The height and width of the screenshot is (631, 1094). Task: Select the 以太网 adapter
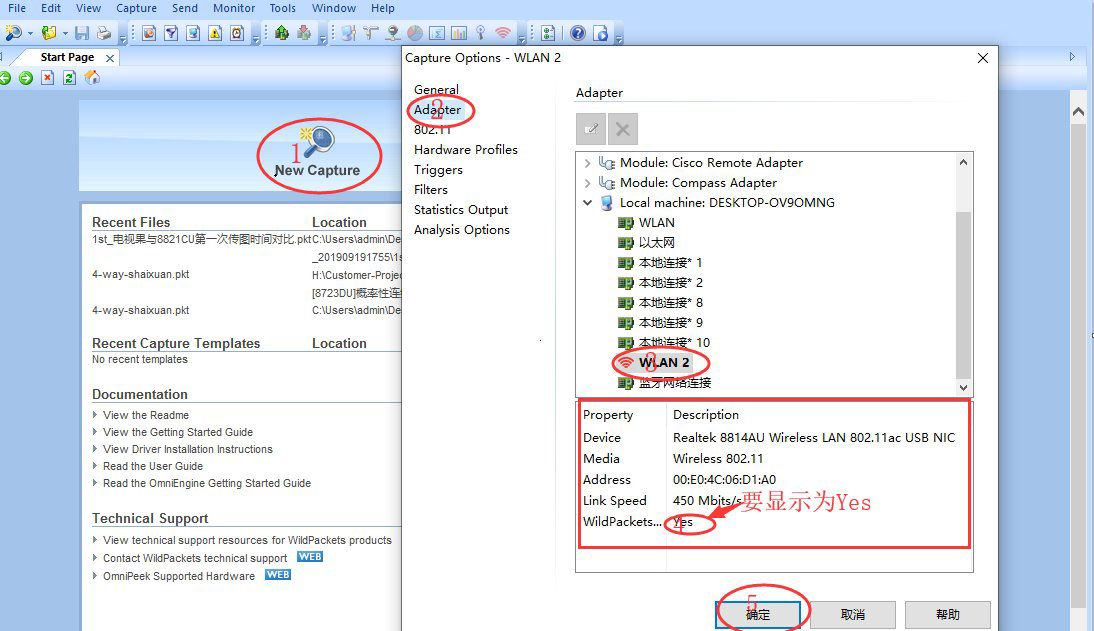click(657, 243)
